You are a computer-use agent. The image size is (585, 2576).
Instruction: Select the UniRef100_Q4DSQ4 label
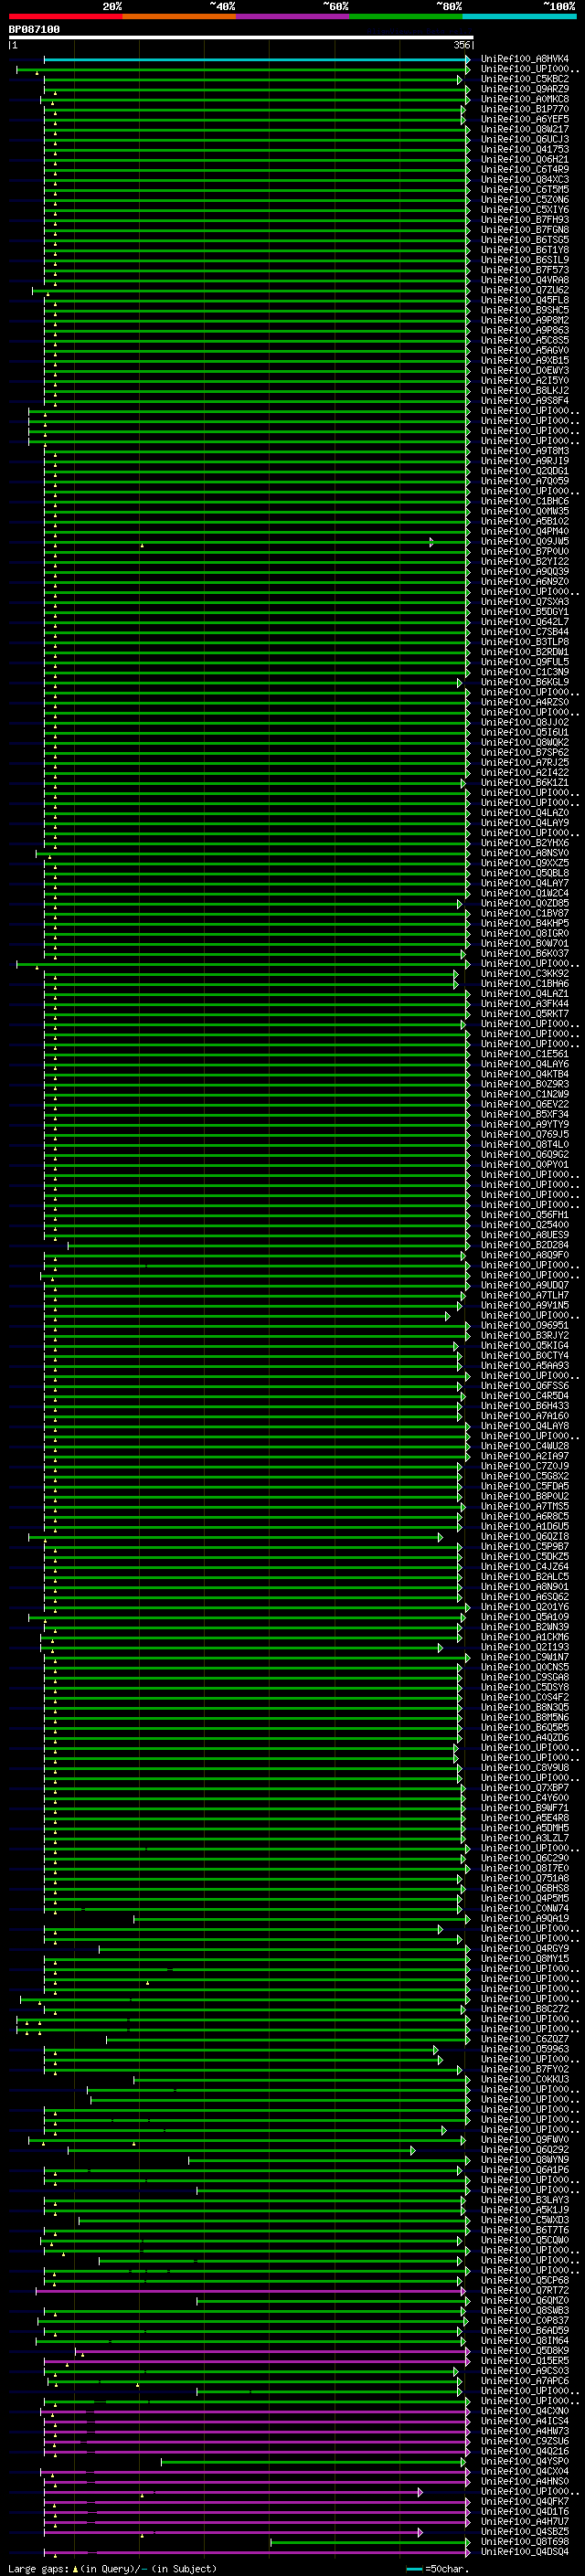point(525,2551)
